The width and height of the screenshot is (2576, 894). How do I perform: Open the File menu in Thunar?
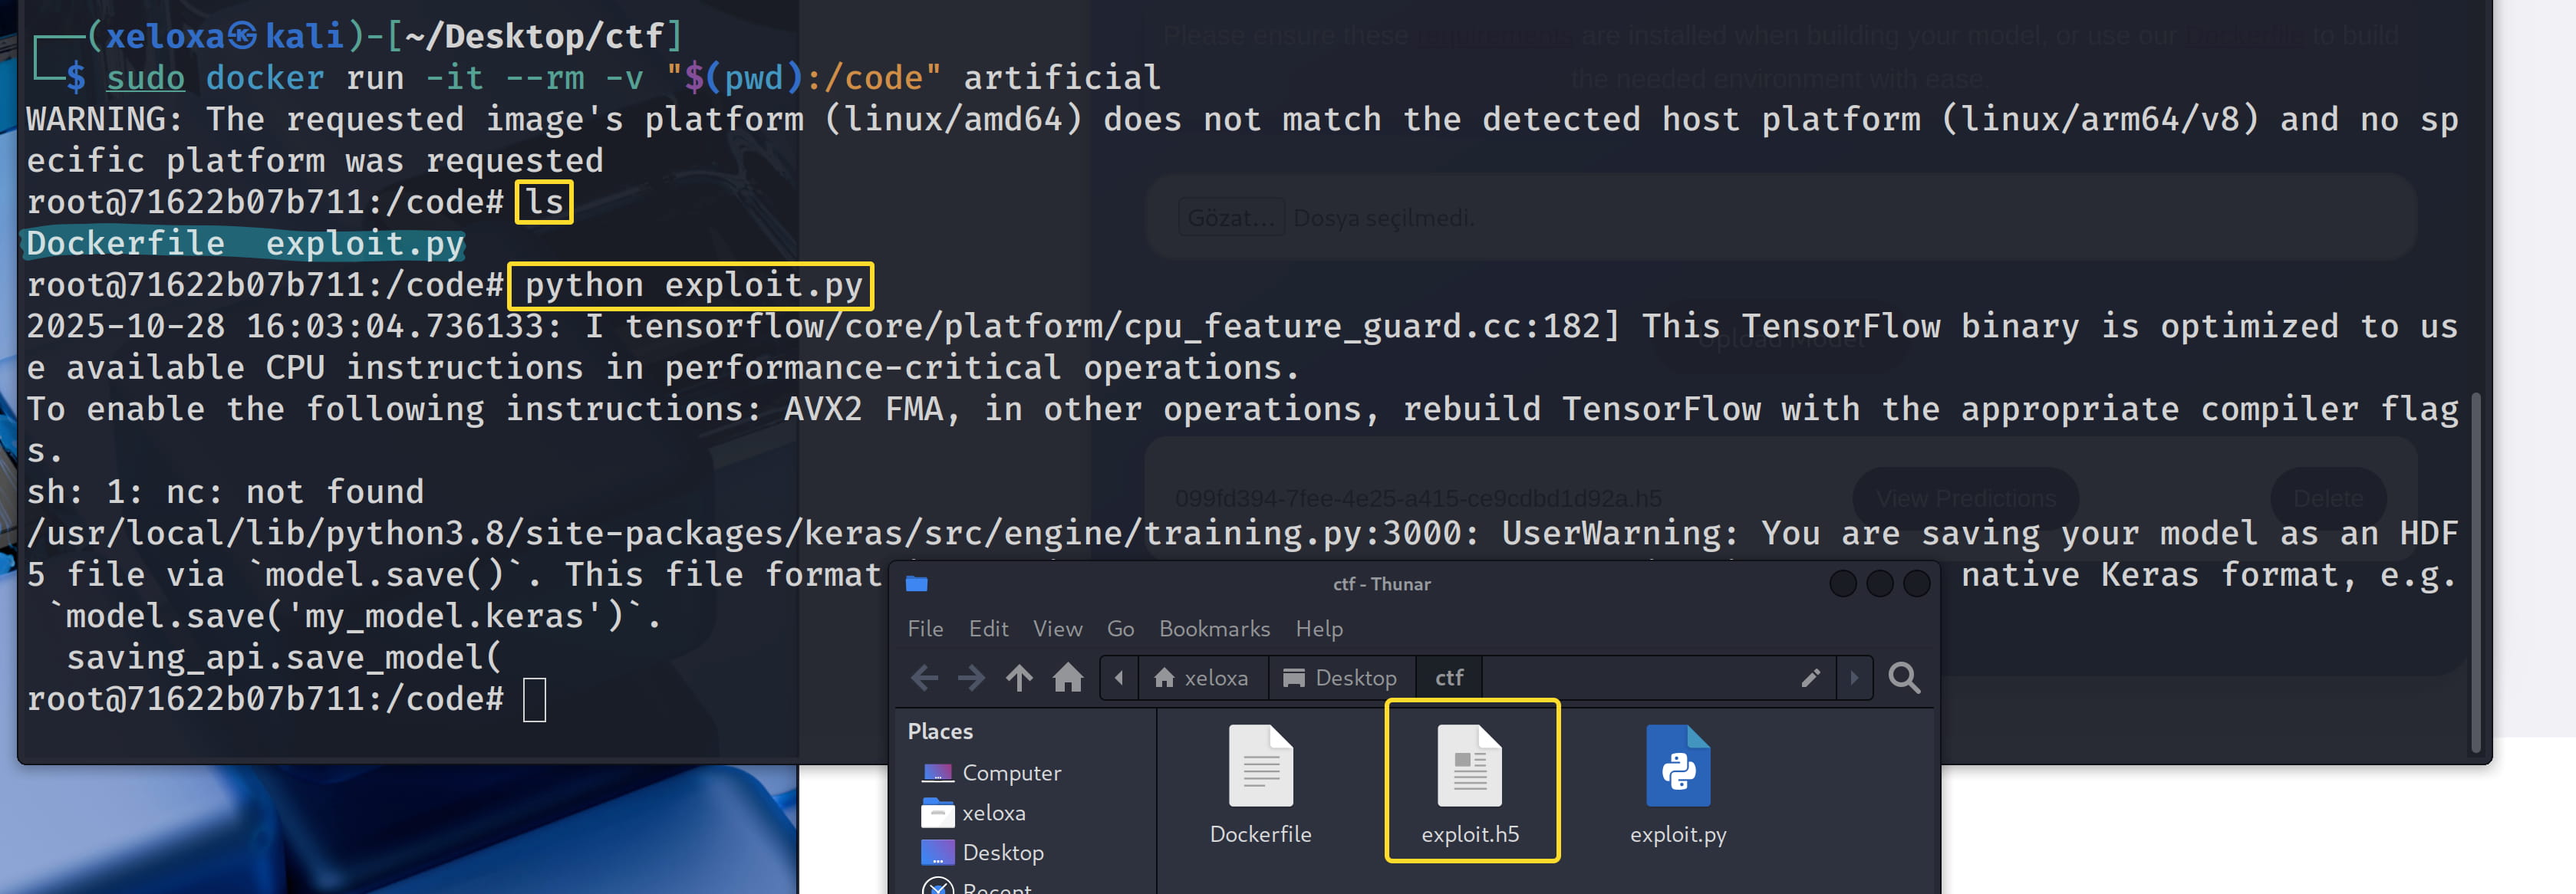(x=925, y=629)
